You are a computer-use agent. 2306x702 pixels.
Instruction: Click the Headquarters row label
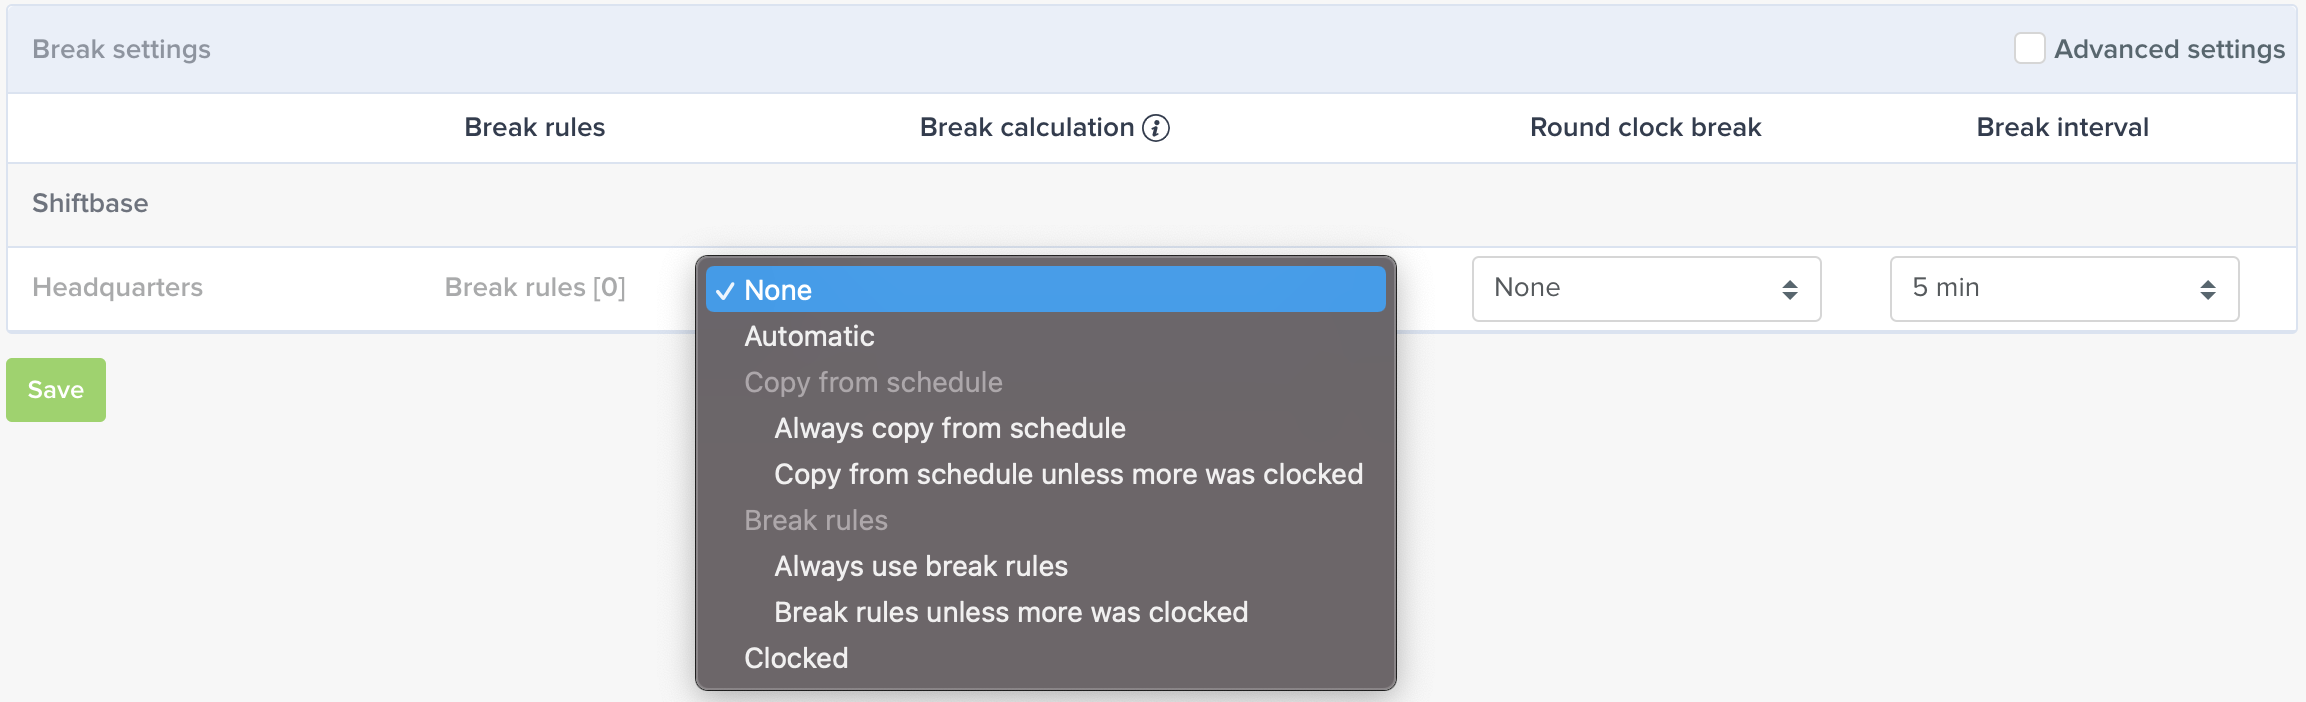(117, 288)
